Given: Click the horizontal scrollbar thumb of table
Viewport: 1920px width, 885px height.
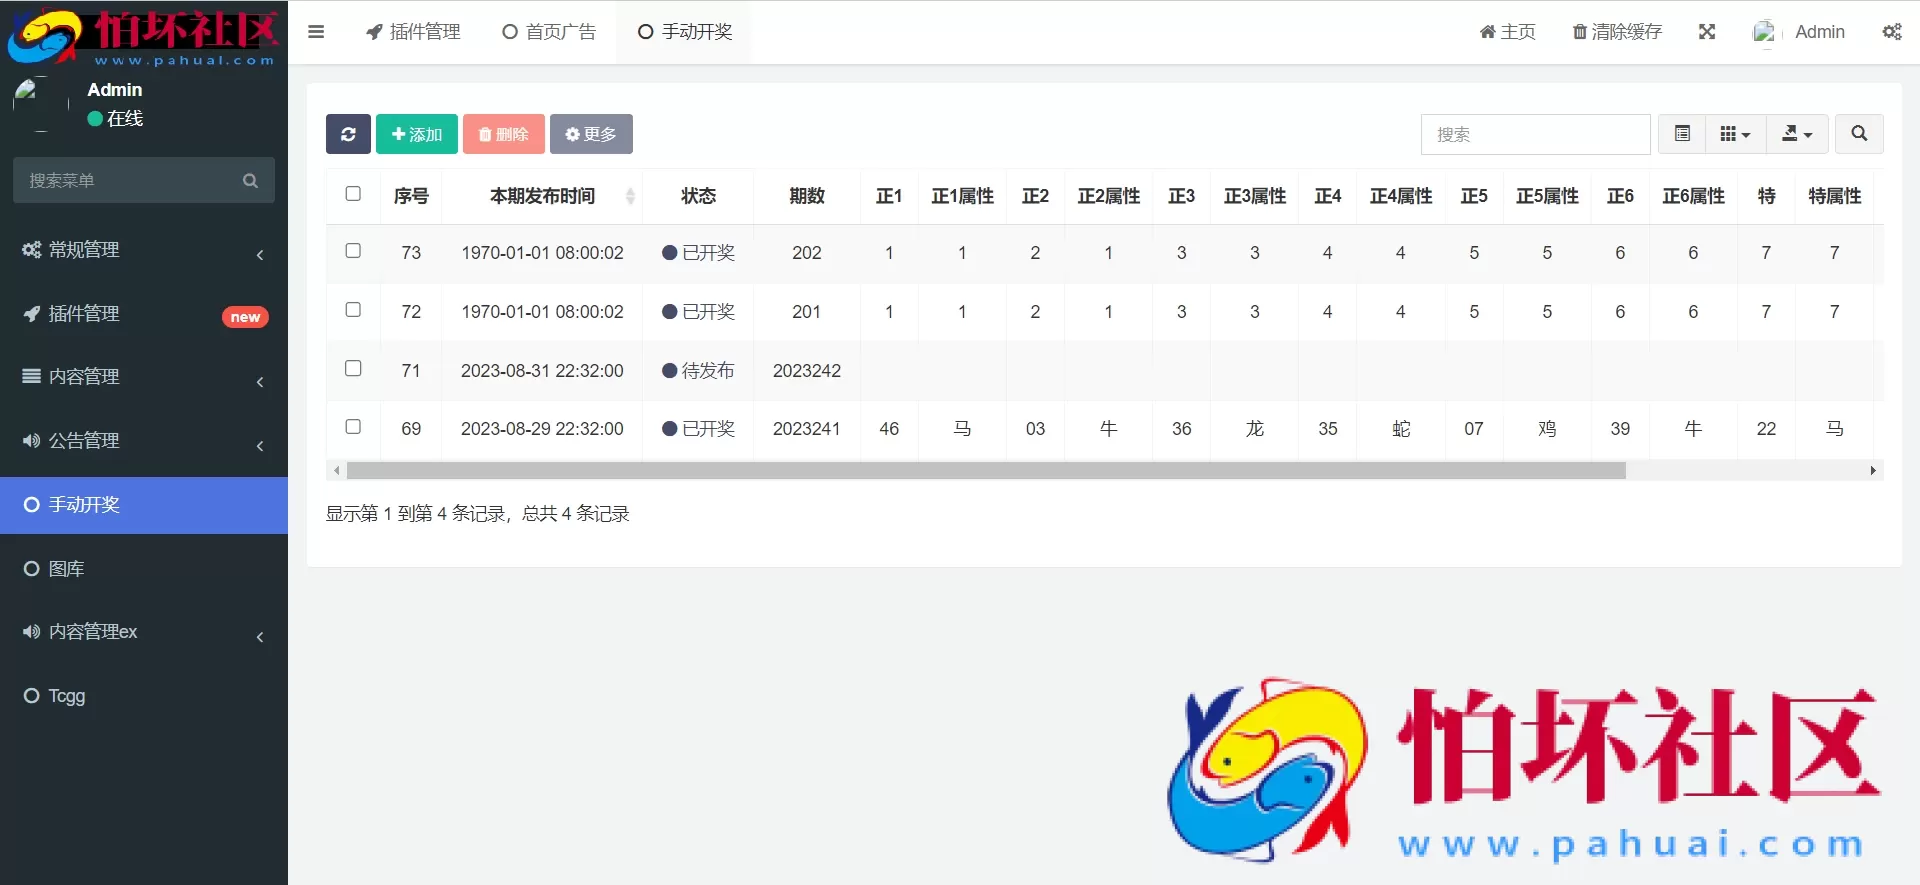Looking at the screenshot, I should (986, 470).
